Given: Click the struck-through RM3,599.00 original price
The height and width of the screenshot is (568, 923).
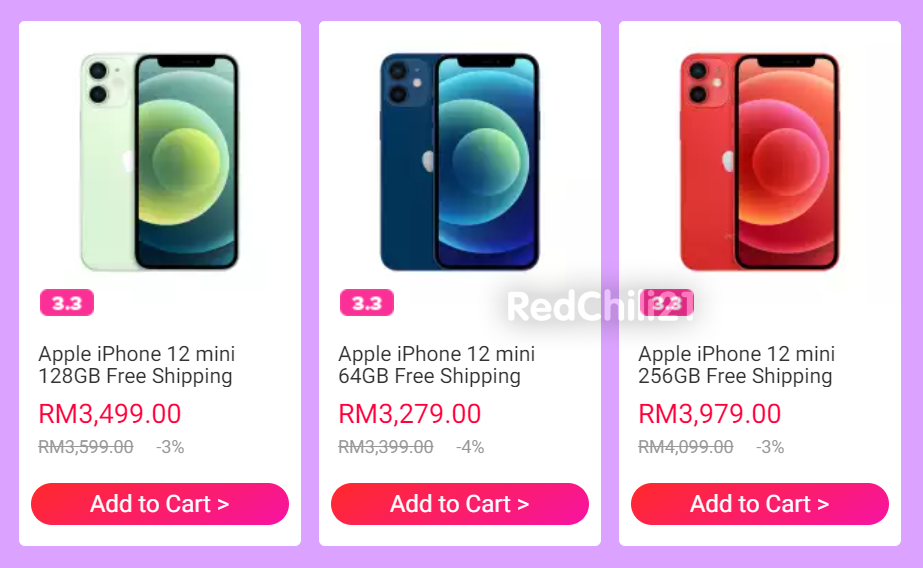Looking at the screenshot, I should point(86,447).
